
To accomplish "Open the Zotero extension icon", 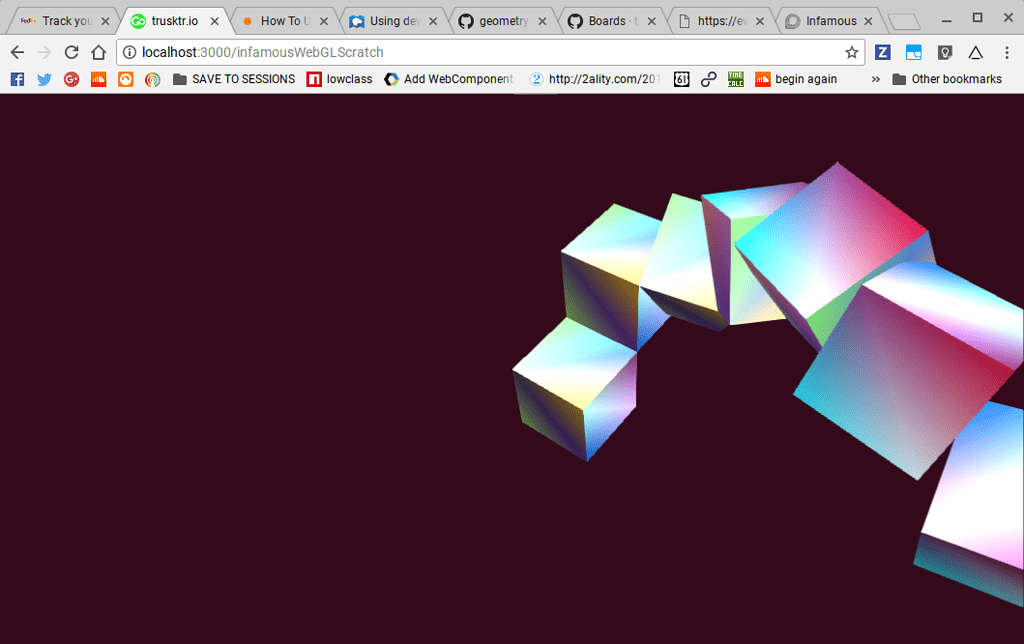I will click(x=884, y=52).
